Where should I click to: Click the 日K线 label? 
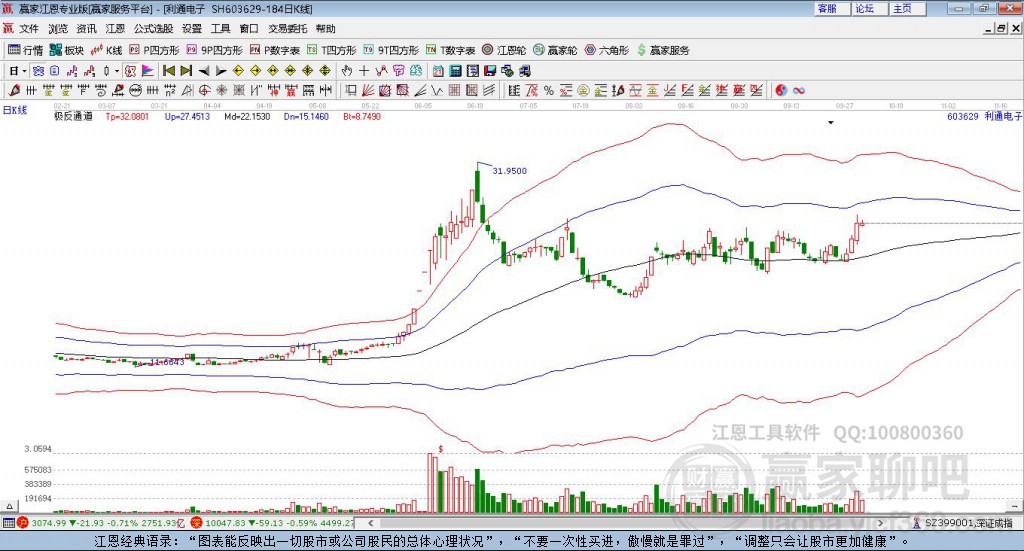click(x=15, y=110)
